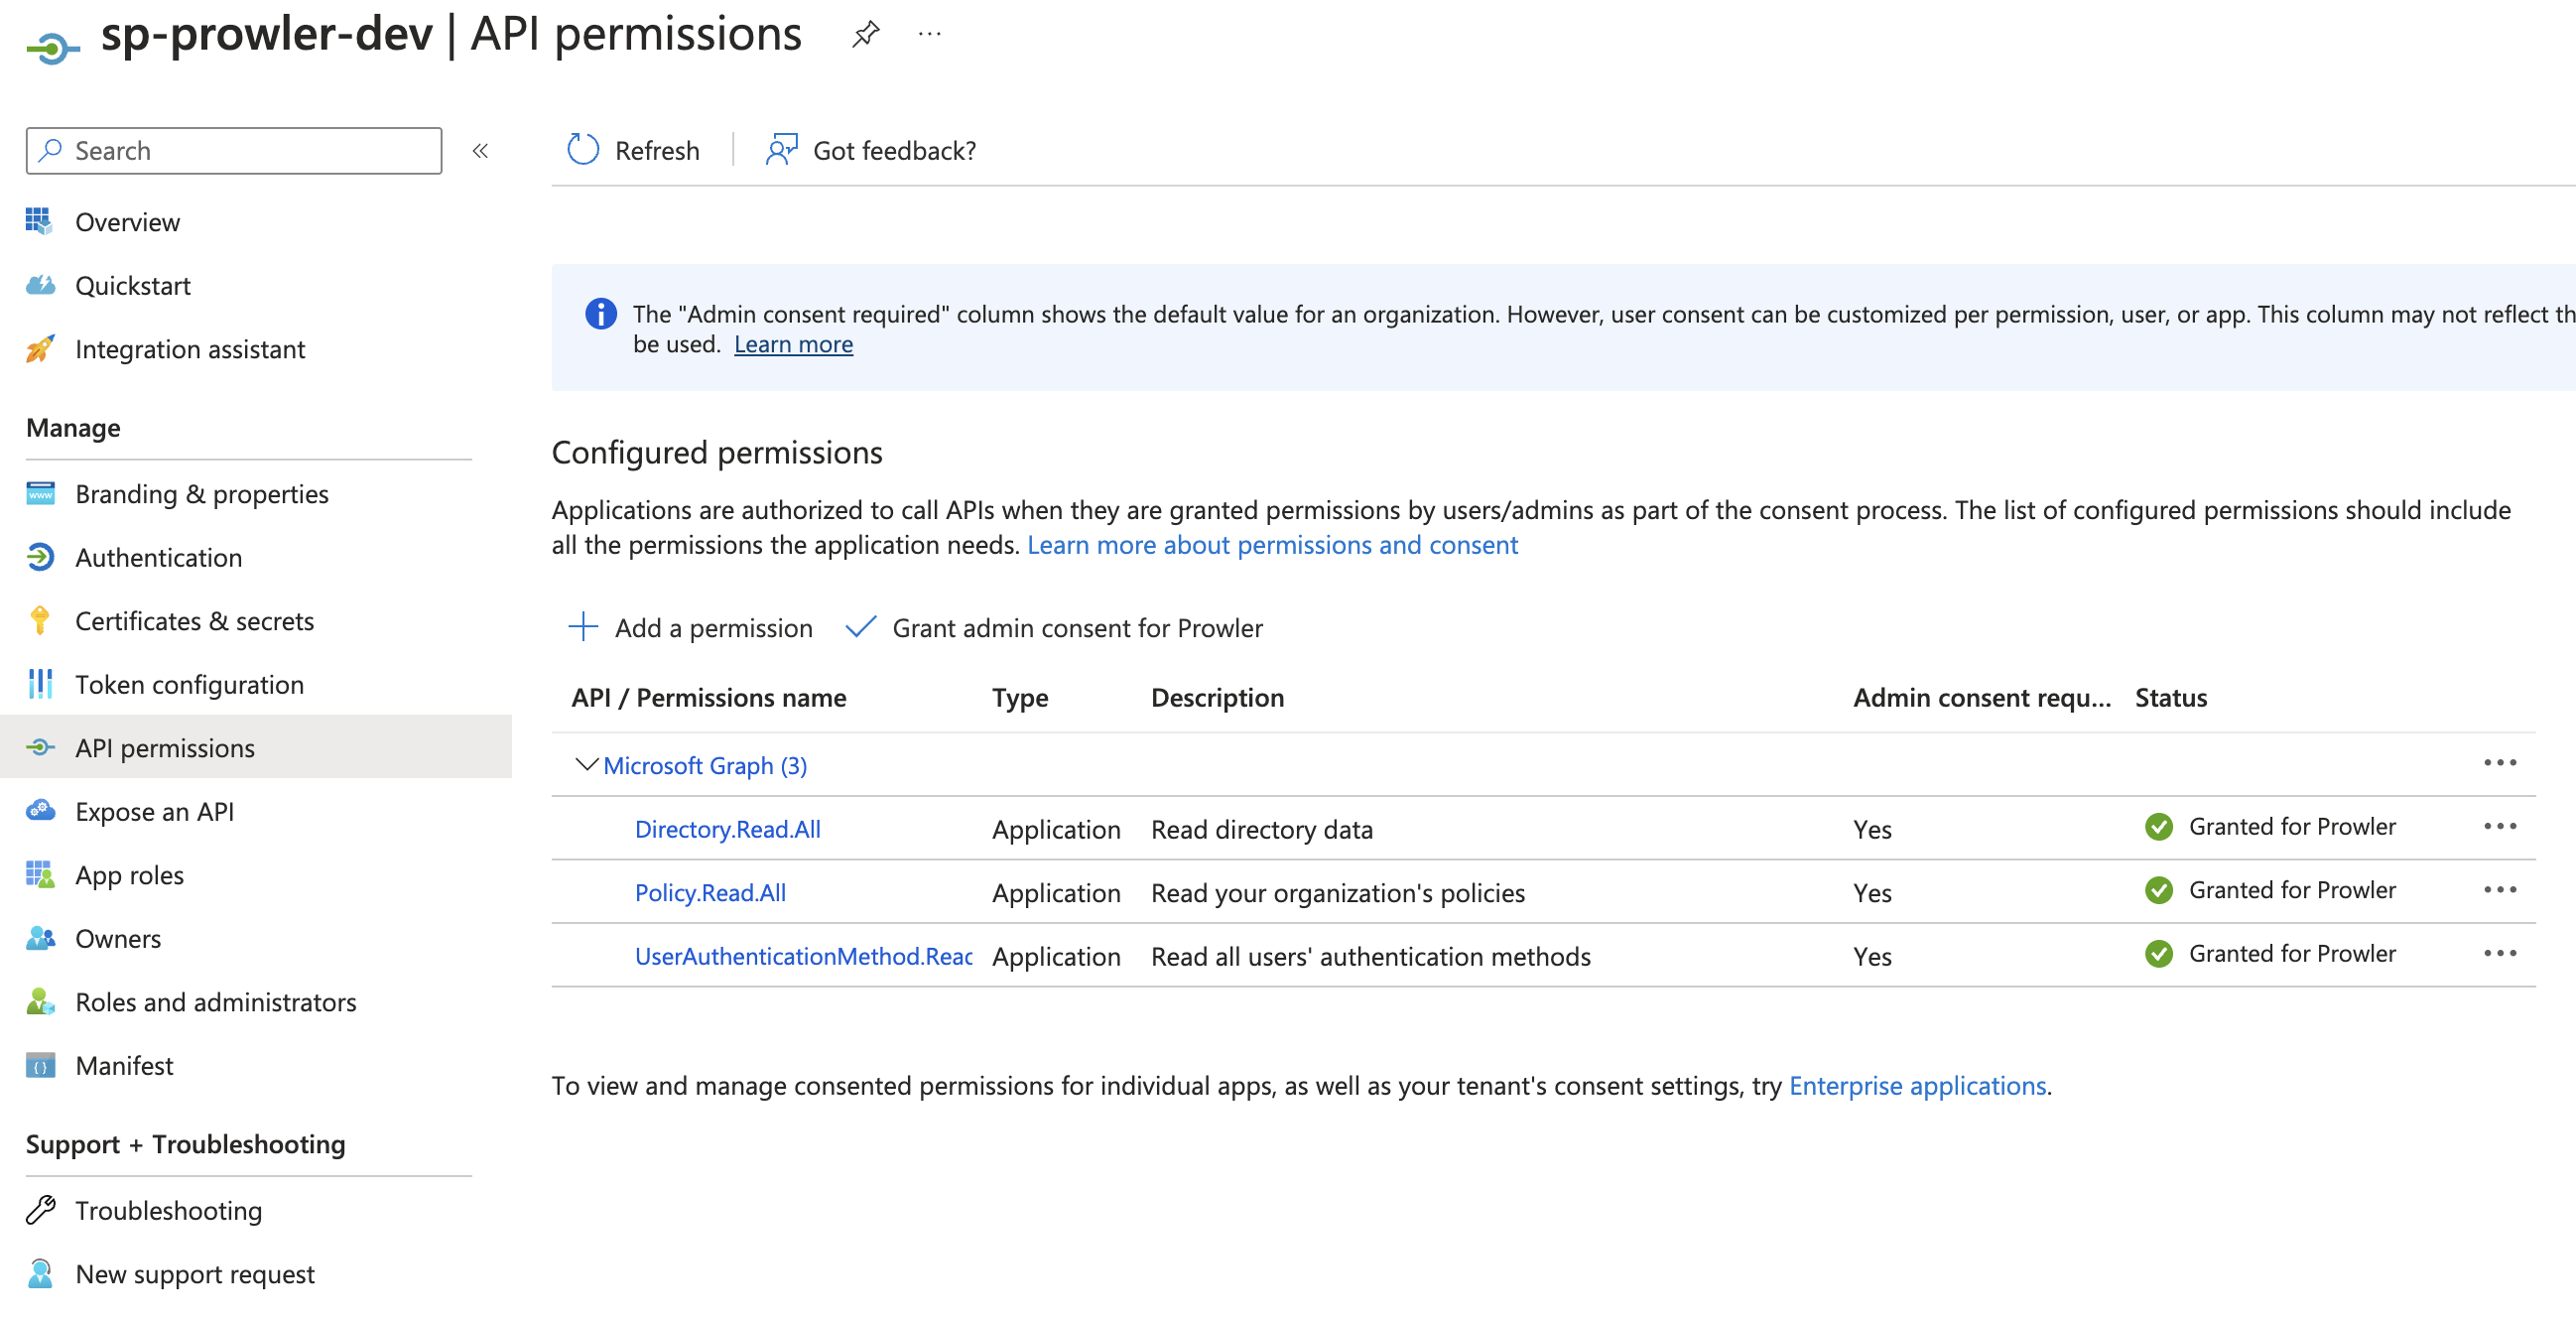The image size is (2576, 1322).
Task: Click the Troubleshooting wrench icon
Action: click(40, 1210)
